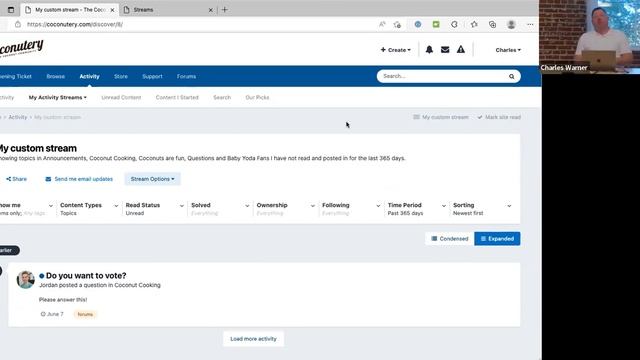Open the Create dropdown menu
Screen dimensions: 640x360
click(396, 50)
